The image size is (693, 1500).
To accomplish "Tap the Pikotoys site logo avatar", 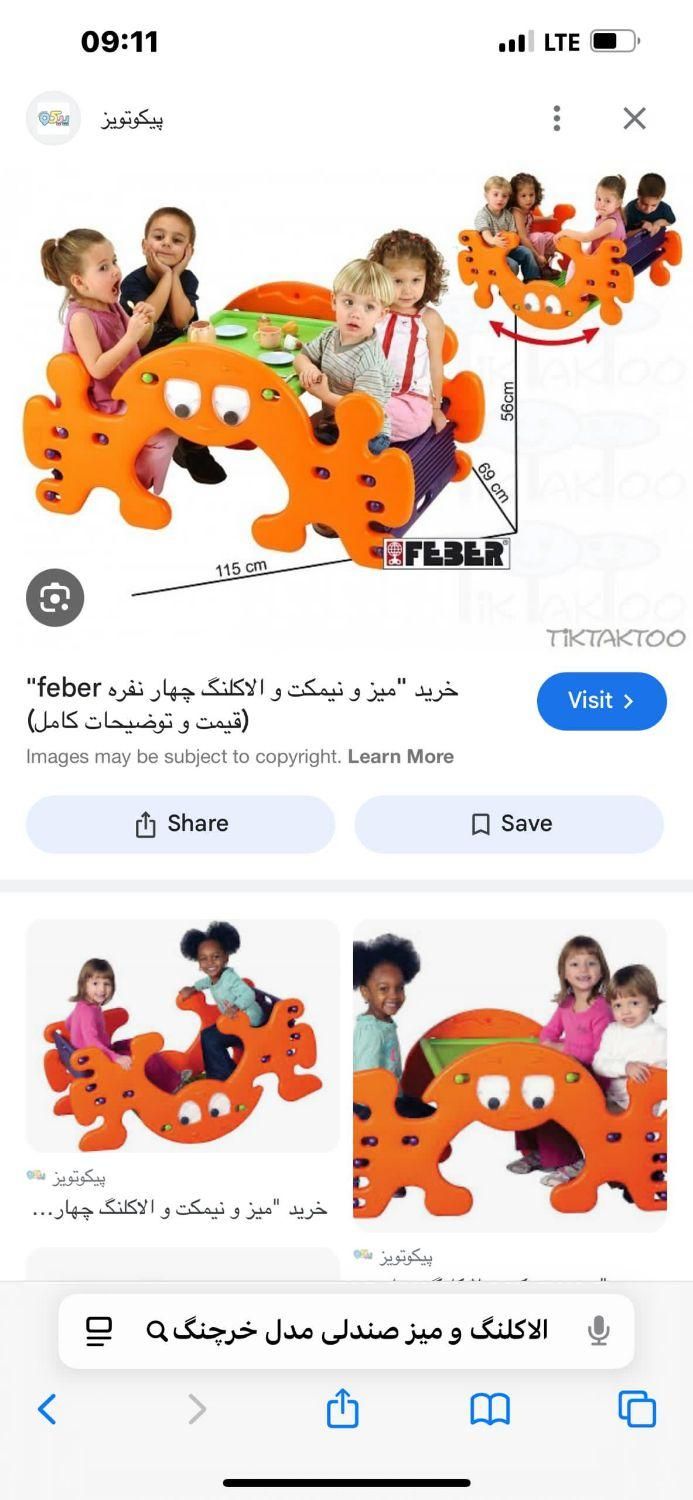I will (53, 118).
